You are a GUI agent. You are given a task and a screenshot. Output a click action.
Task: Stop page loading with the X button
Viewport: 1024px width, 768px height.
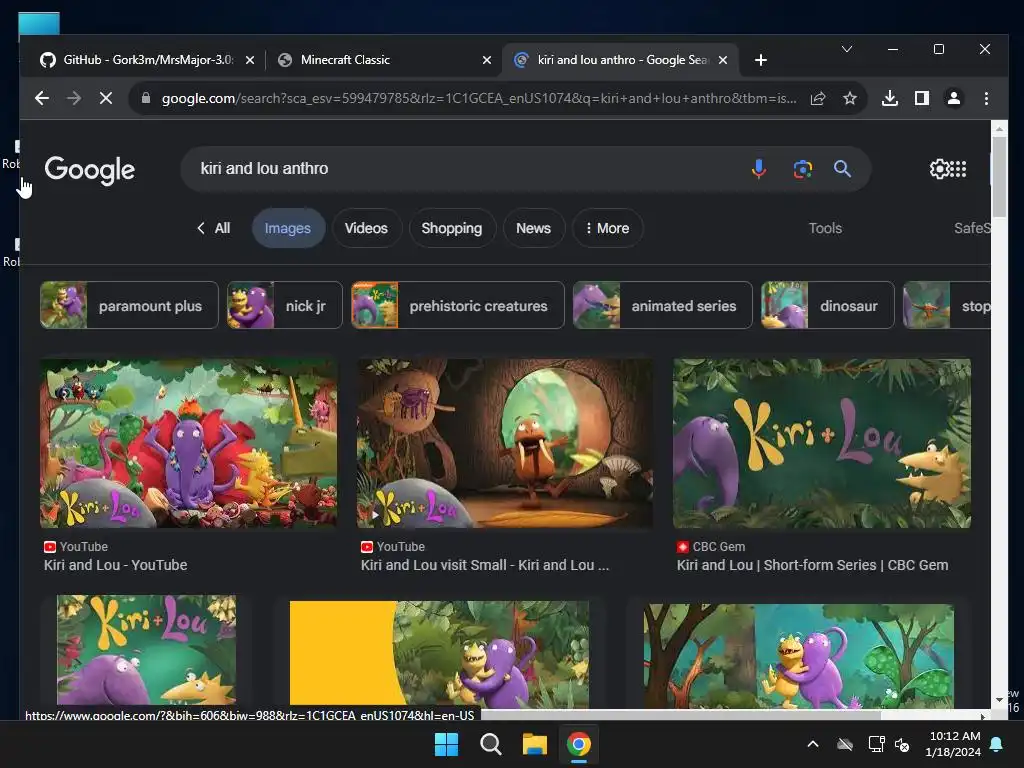105,98
